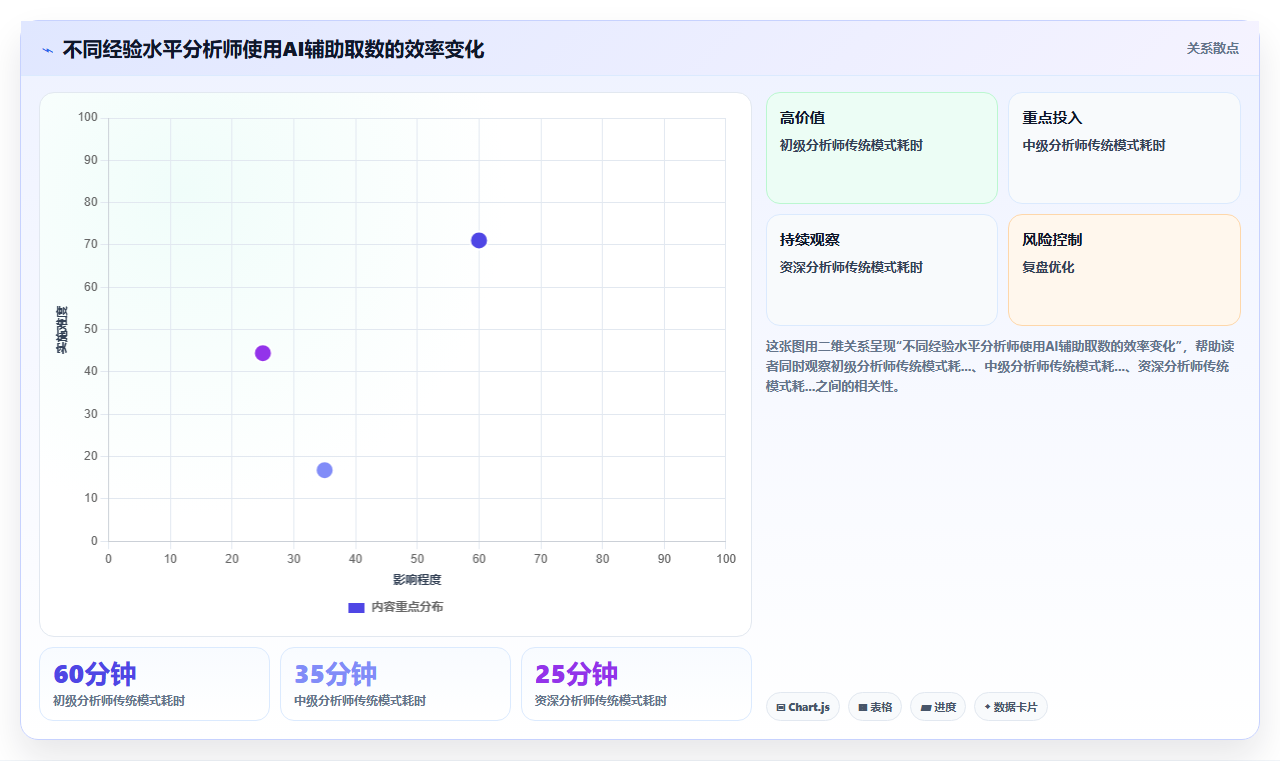Click the 实施难度 y-axis title
Image resolution: width=1280 pixels, height=761 pixels.
(x=62, y=330)
